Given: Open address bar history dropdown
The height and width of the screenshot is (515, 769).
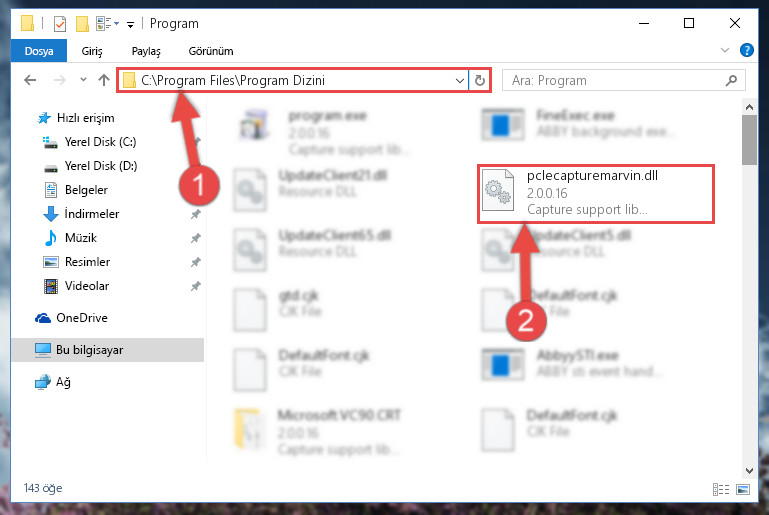Looking at the screenshot, I should tap(460, 80).
